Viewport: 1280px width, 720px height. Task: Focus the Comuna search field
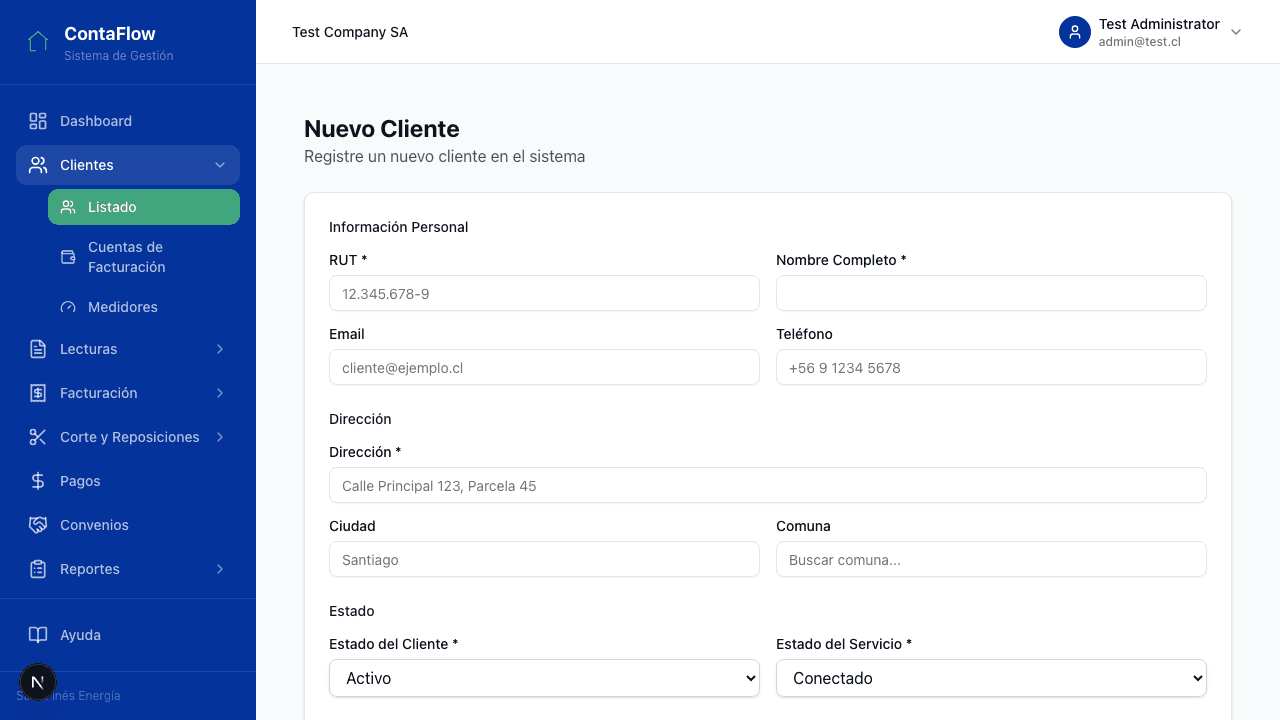point(991,560)
